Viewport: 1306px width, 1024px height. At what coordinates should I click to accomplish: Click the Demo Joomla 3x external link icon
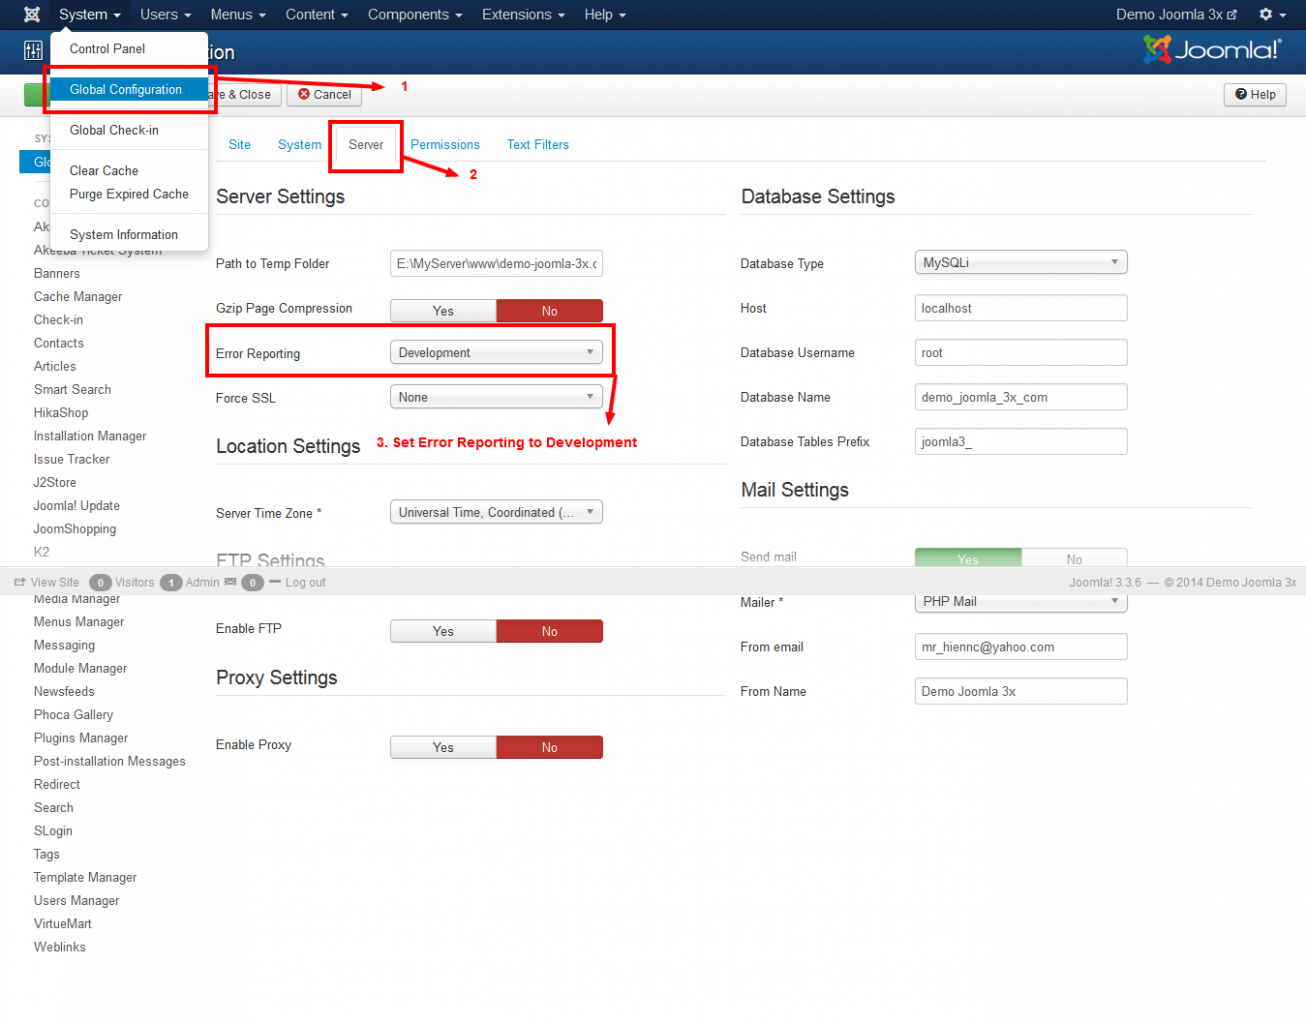pyautogui.click(x=1232, y=15)
